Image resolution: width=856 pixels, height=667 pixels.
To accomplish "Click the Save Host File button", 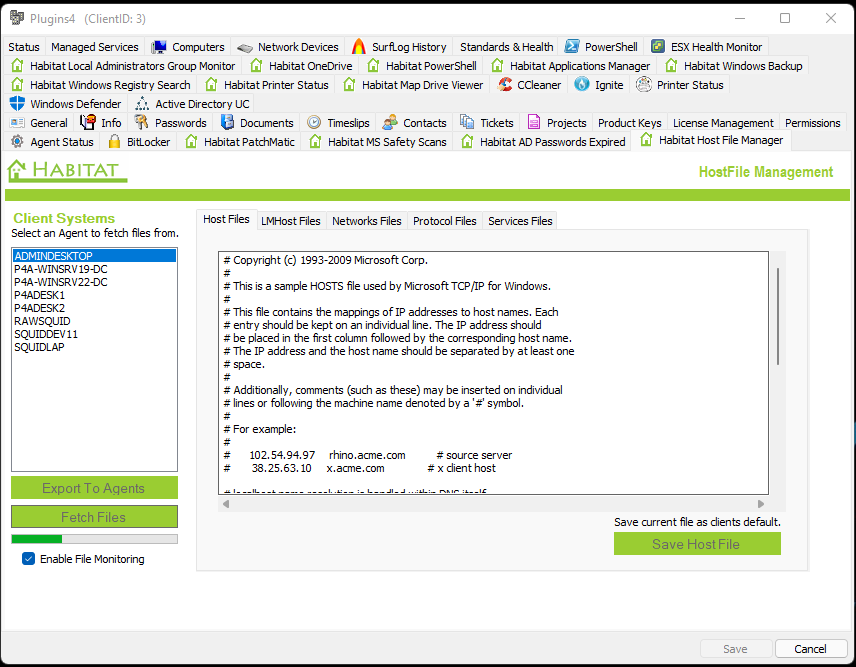I will tap(697, 544).
